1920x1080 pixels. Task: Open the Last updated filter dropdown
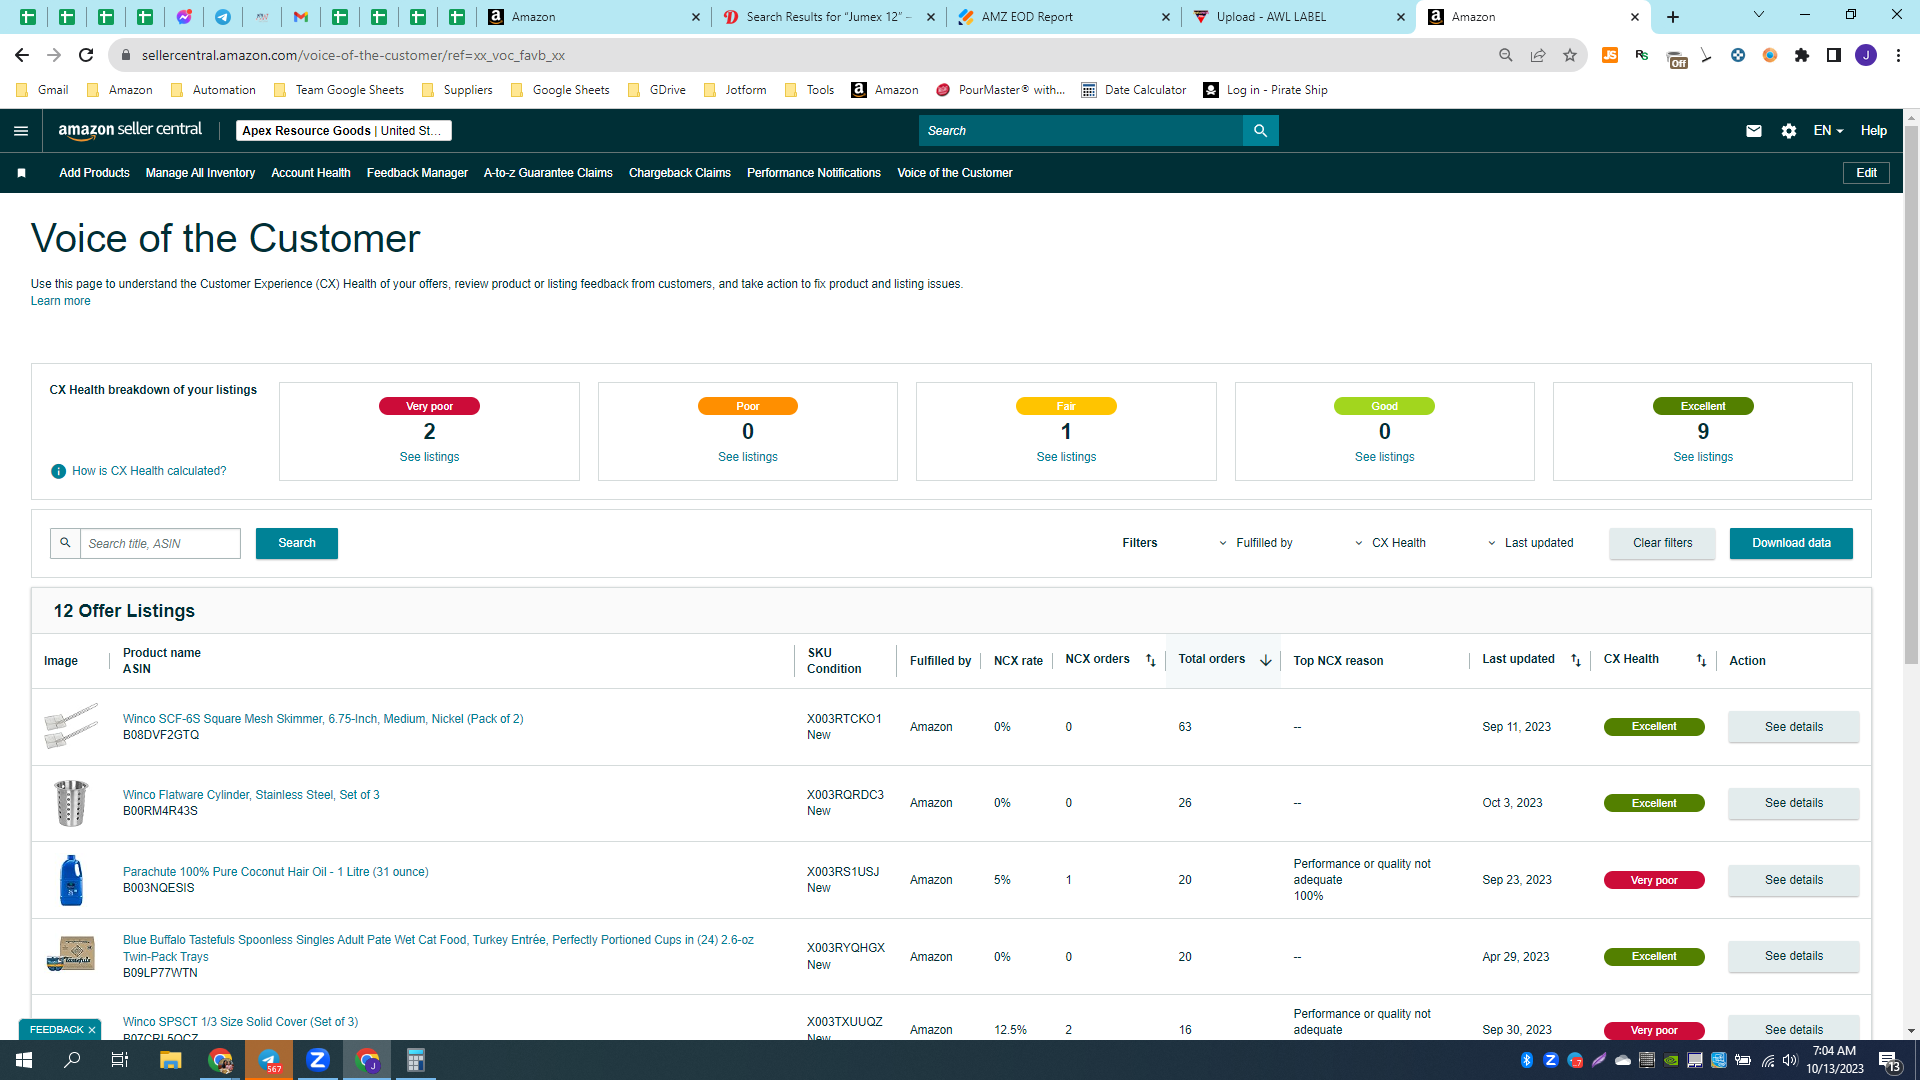[x=1530, y=543]
